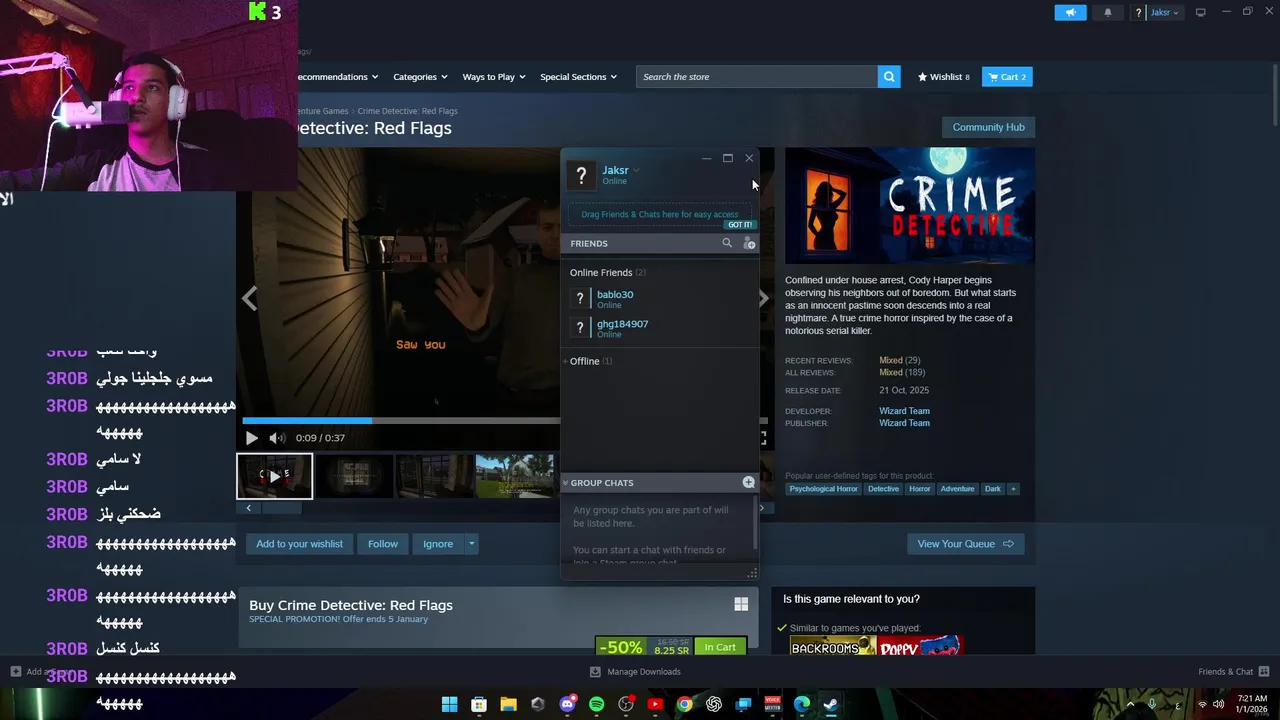This screenshot has width=1280, height=720.
Task: Click the store search text field
Action: pyautogui.click(x=757, y=77)
